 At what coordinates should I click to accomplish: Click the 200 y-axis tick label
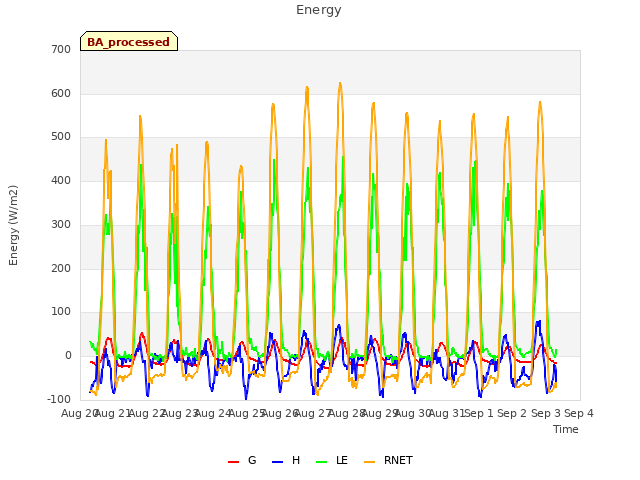click(61, 269)
